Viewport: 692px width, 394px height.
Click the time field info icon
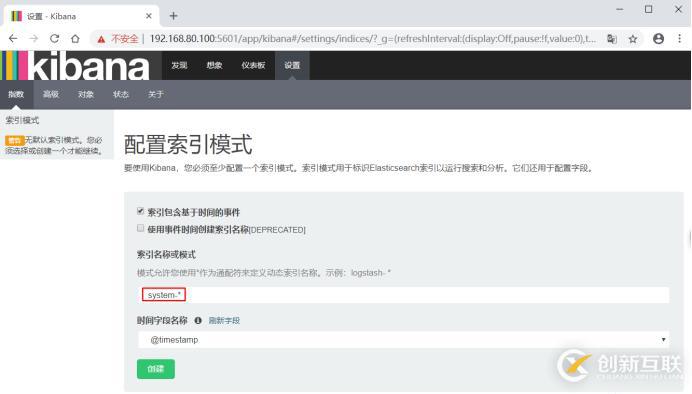tap(198, 320)
